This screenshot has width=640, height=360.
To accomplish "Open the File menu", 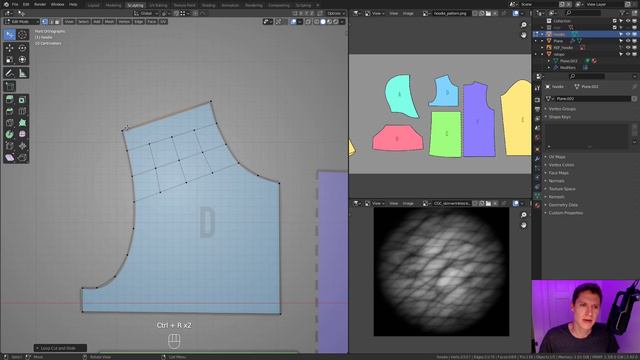I will (15, 4).
